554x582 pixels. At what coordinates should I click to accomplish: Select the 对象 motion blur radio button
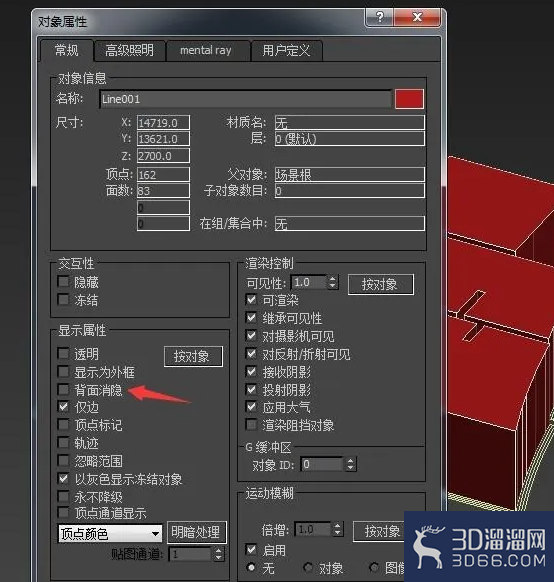pyautogui.click(x=308, y=567)
